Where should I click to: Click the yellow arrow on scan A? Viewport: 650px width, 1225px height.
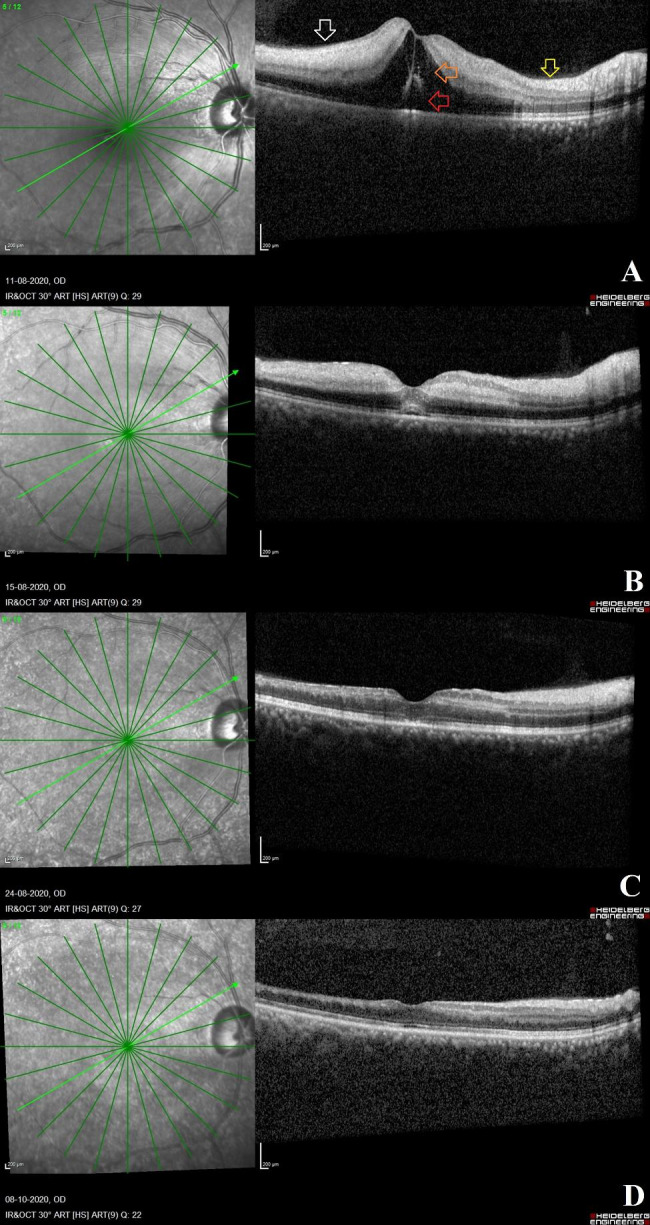click(549, 68)
